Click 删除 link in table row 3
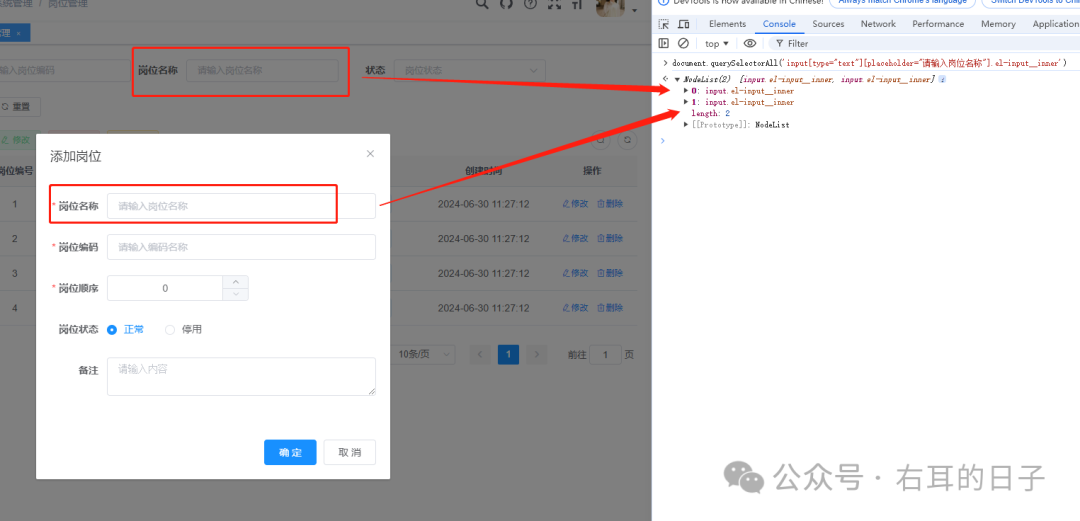 (x=610, y=273)
